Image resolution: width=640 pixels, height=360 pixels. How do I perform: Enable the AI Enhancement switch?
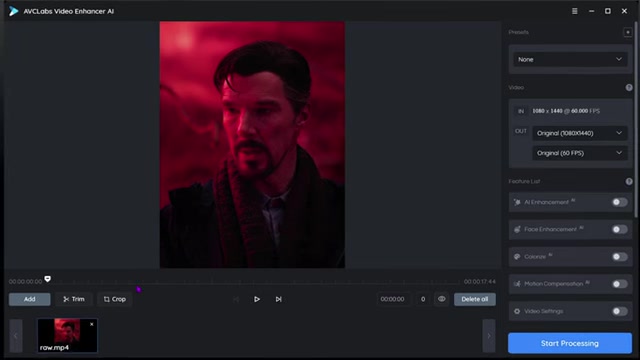[620, 202]
